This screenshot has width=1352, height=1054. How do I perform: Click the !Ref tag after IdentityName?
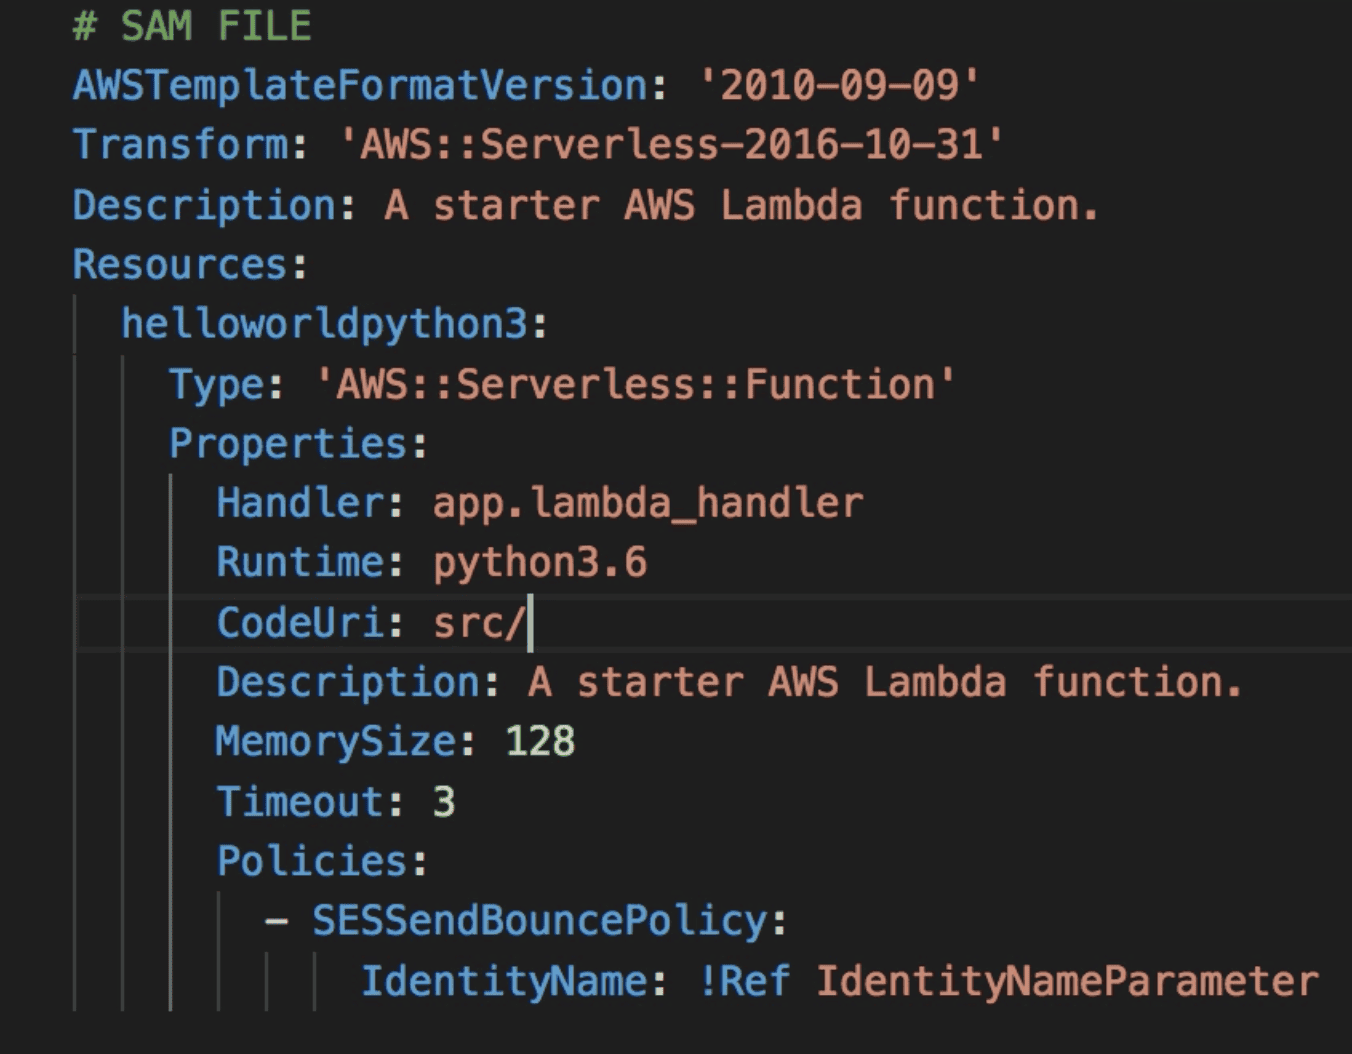(x=743, y=981)
